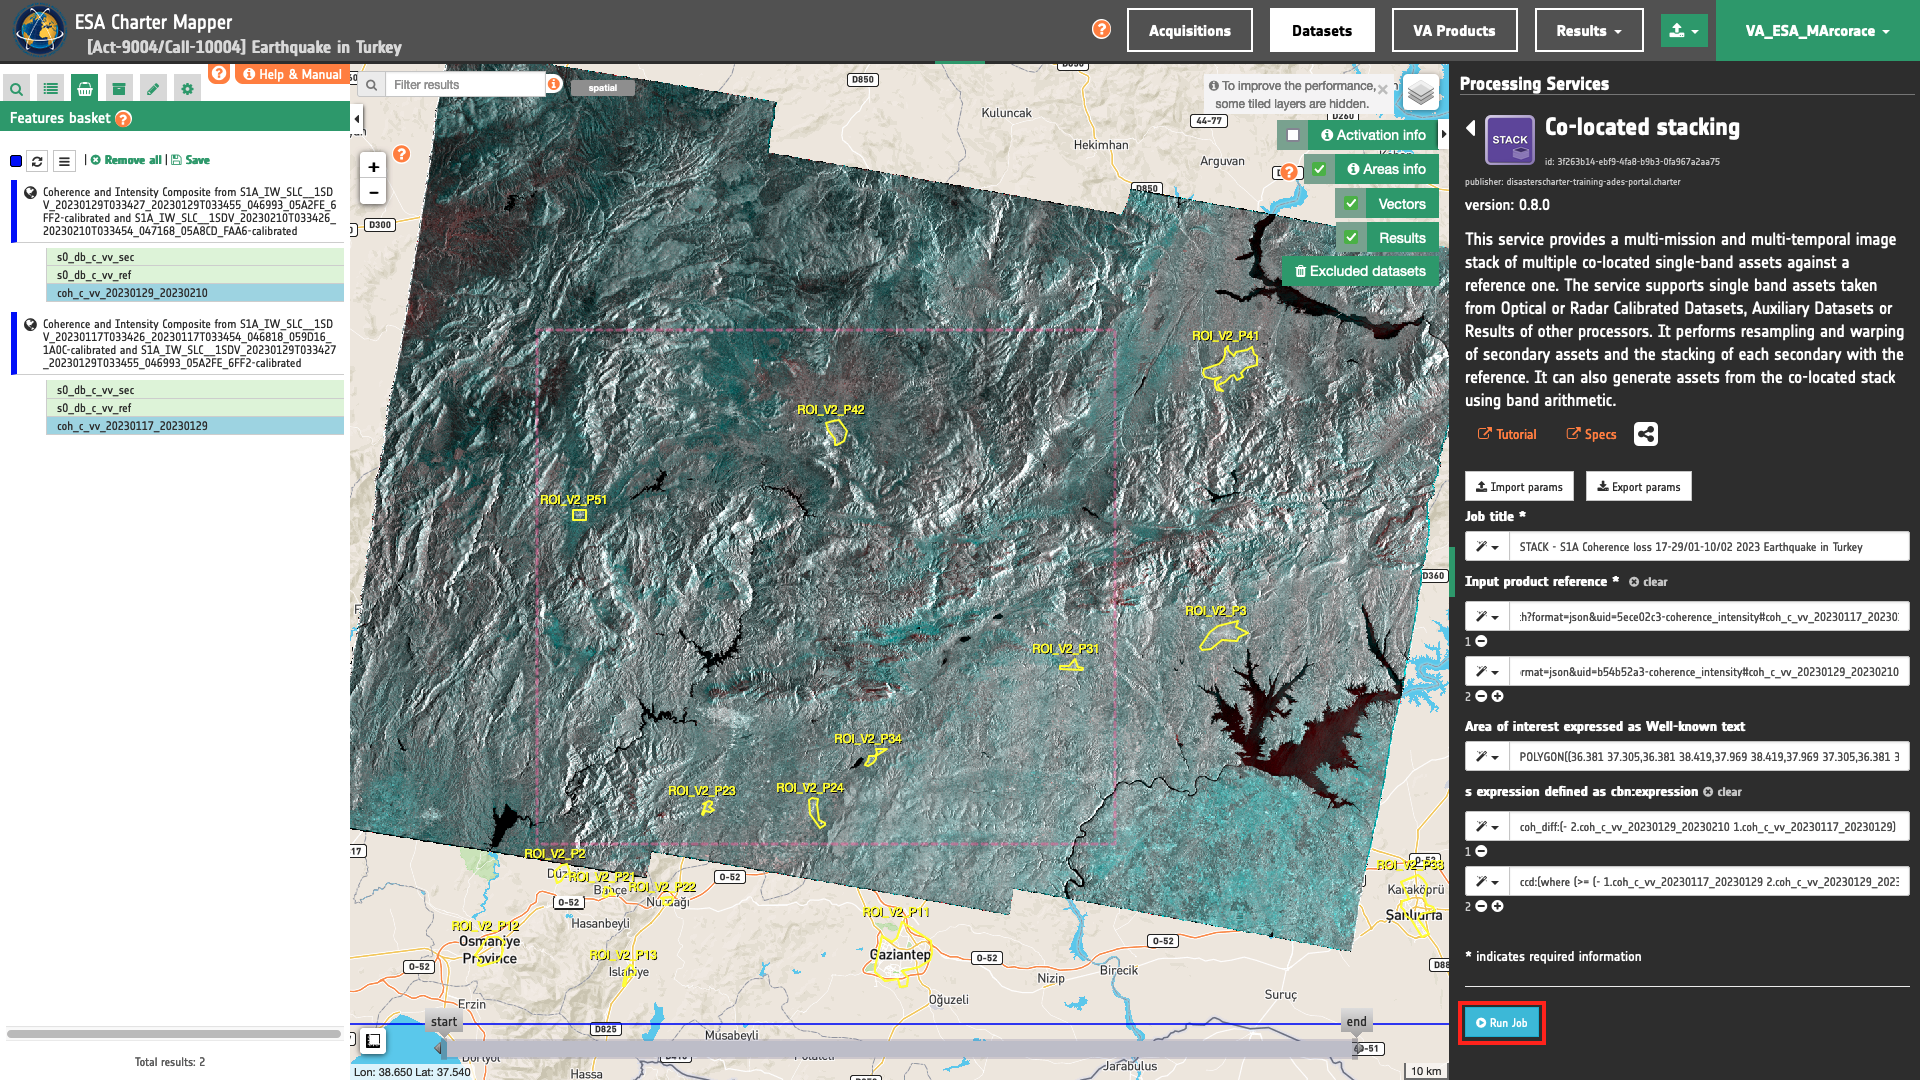Add another cbn expression with plus icon
Screen dimensions: 1920x1080
click(1497, 906)
